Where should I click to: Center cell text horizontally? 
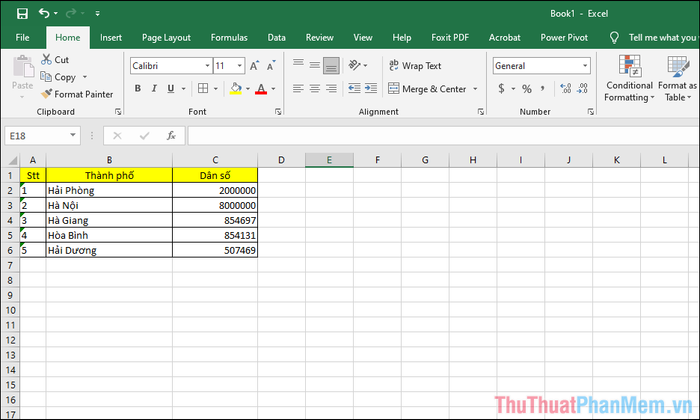315,88
